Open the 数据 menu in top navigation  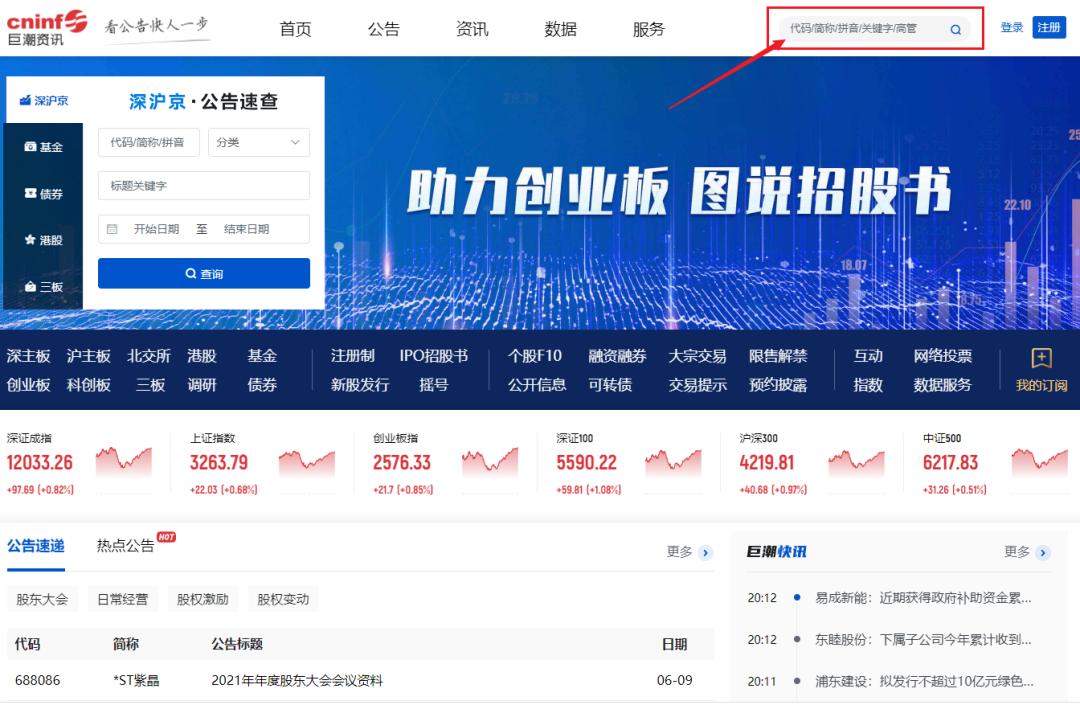pyautogui.click(x=560, y=29)
